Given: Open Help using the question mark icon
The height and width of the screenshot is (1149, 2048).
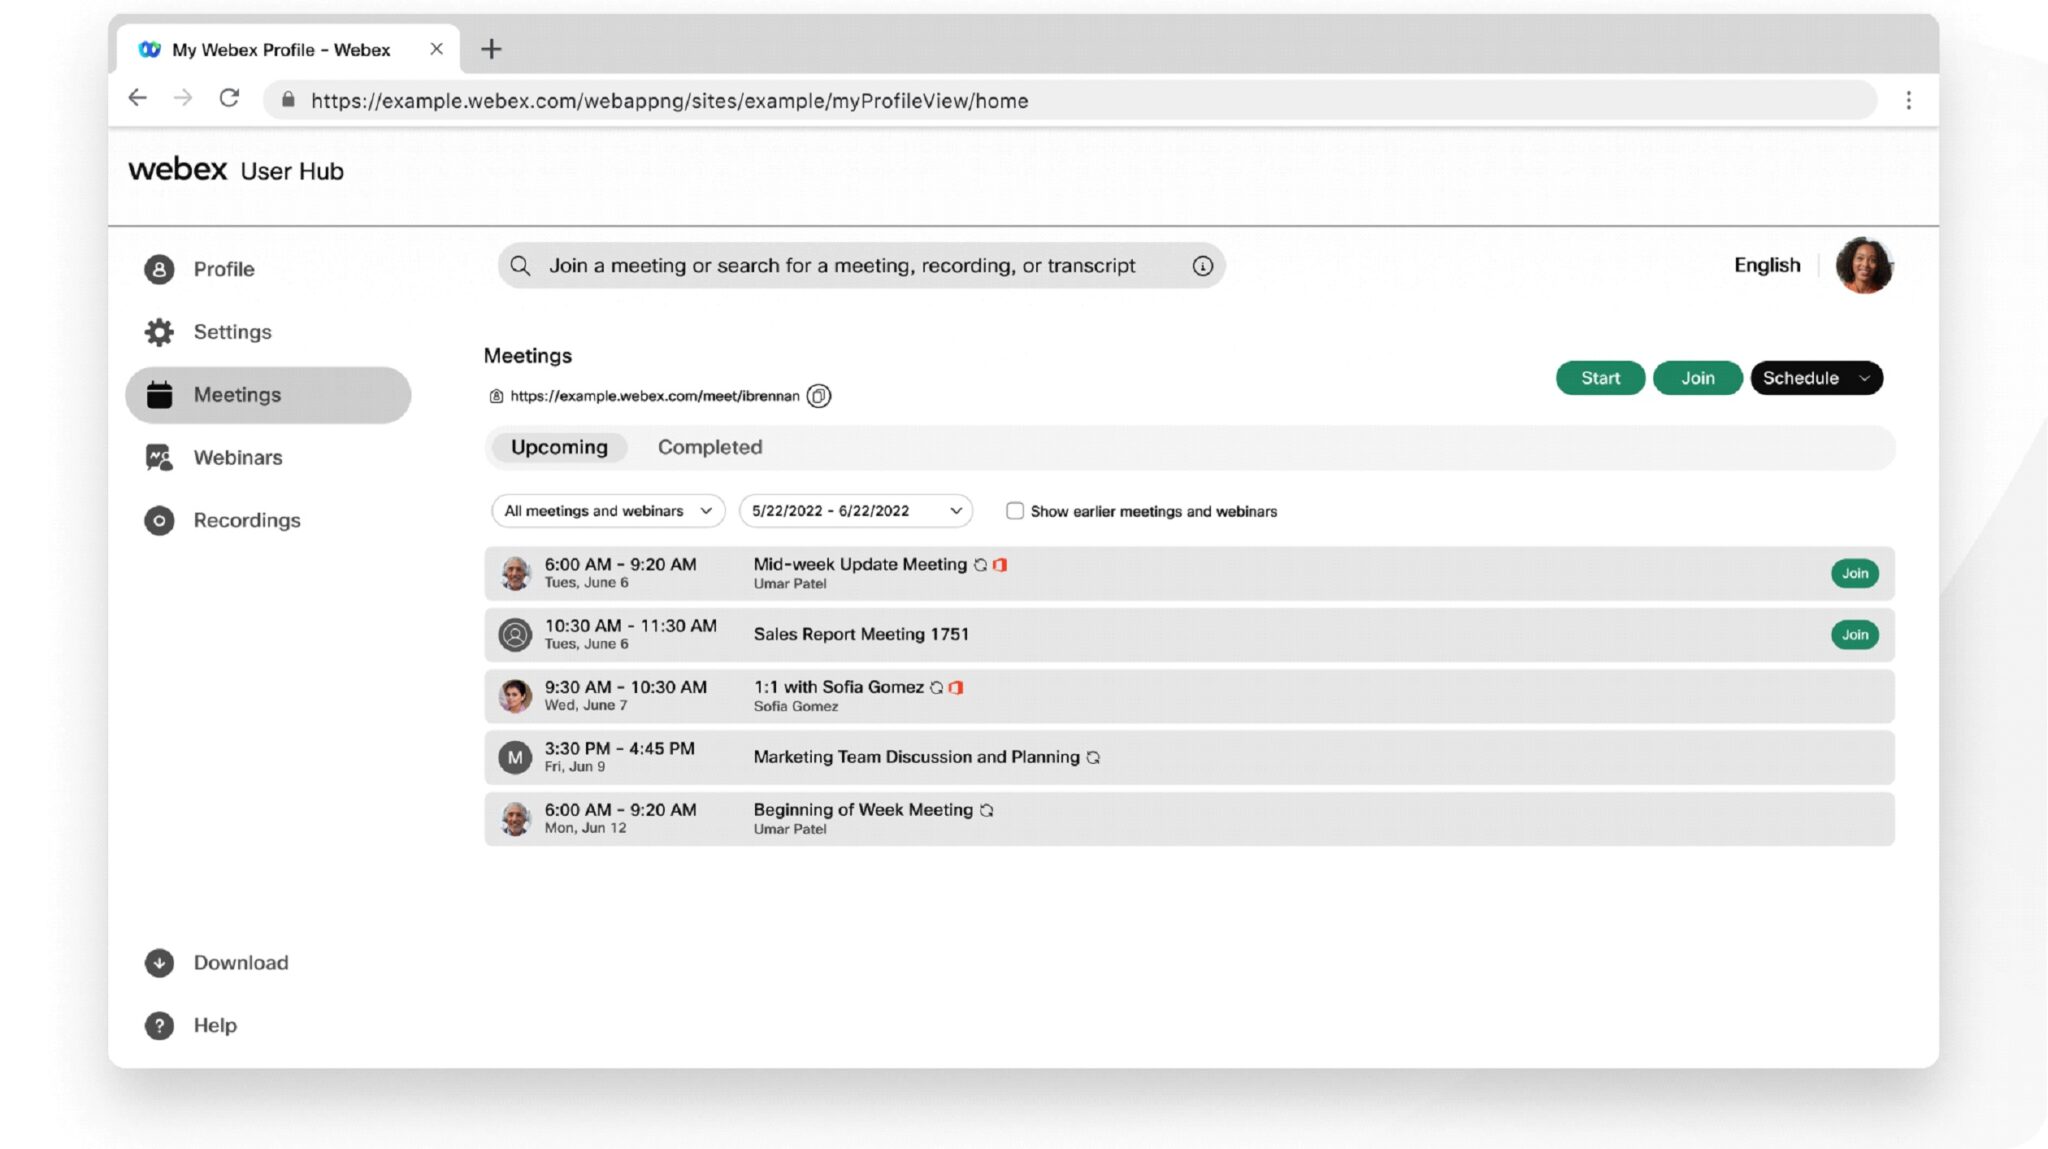Looking at the screenshot, I should point(159,1025).
